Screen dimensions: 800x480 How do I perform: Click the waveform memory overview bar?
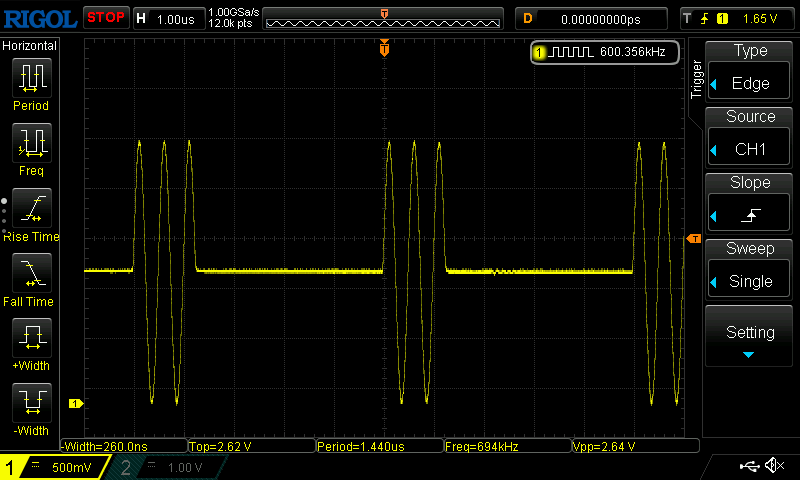click(x=383, y=19)
